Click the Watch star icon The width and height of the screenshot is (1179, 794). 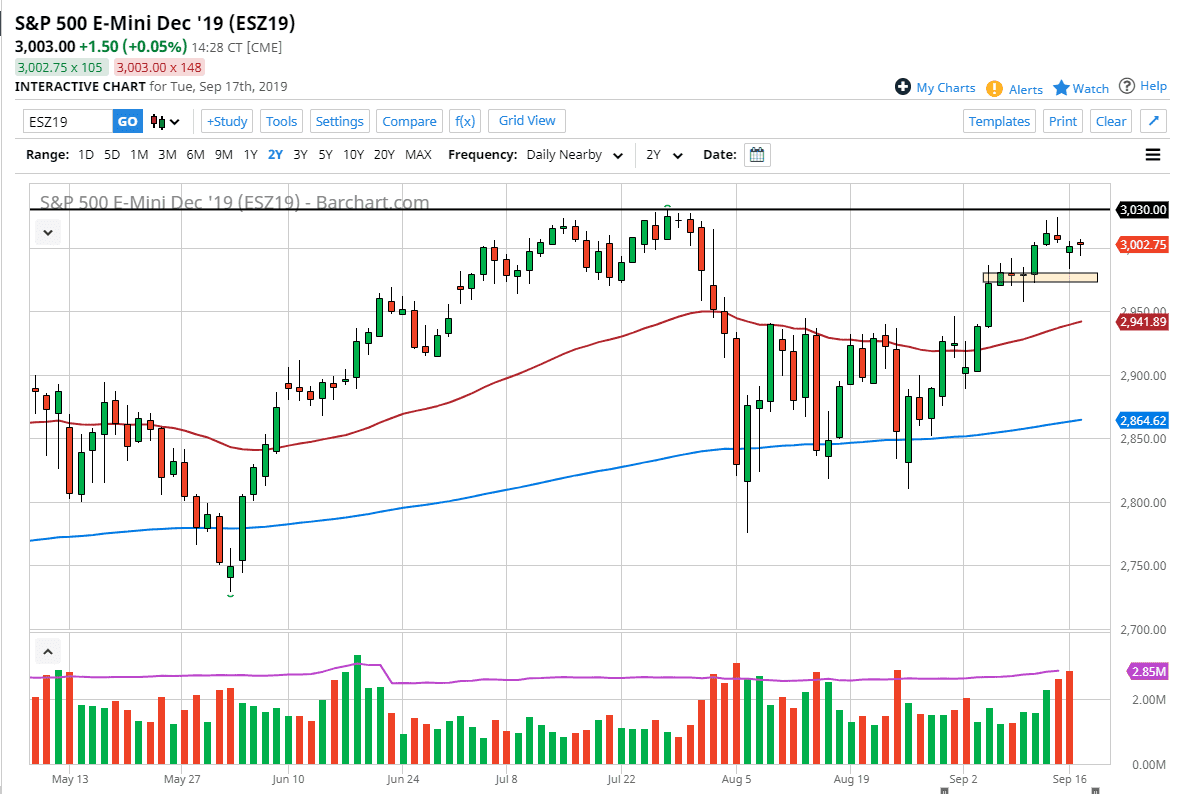(x=1061, y=88)
